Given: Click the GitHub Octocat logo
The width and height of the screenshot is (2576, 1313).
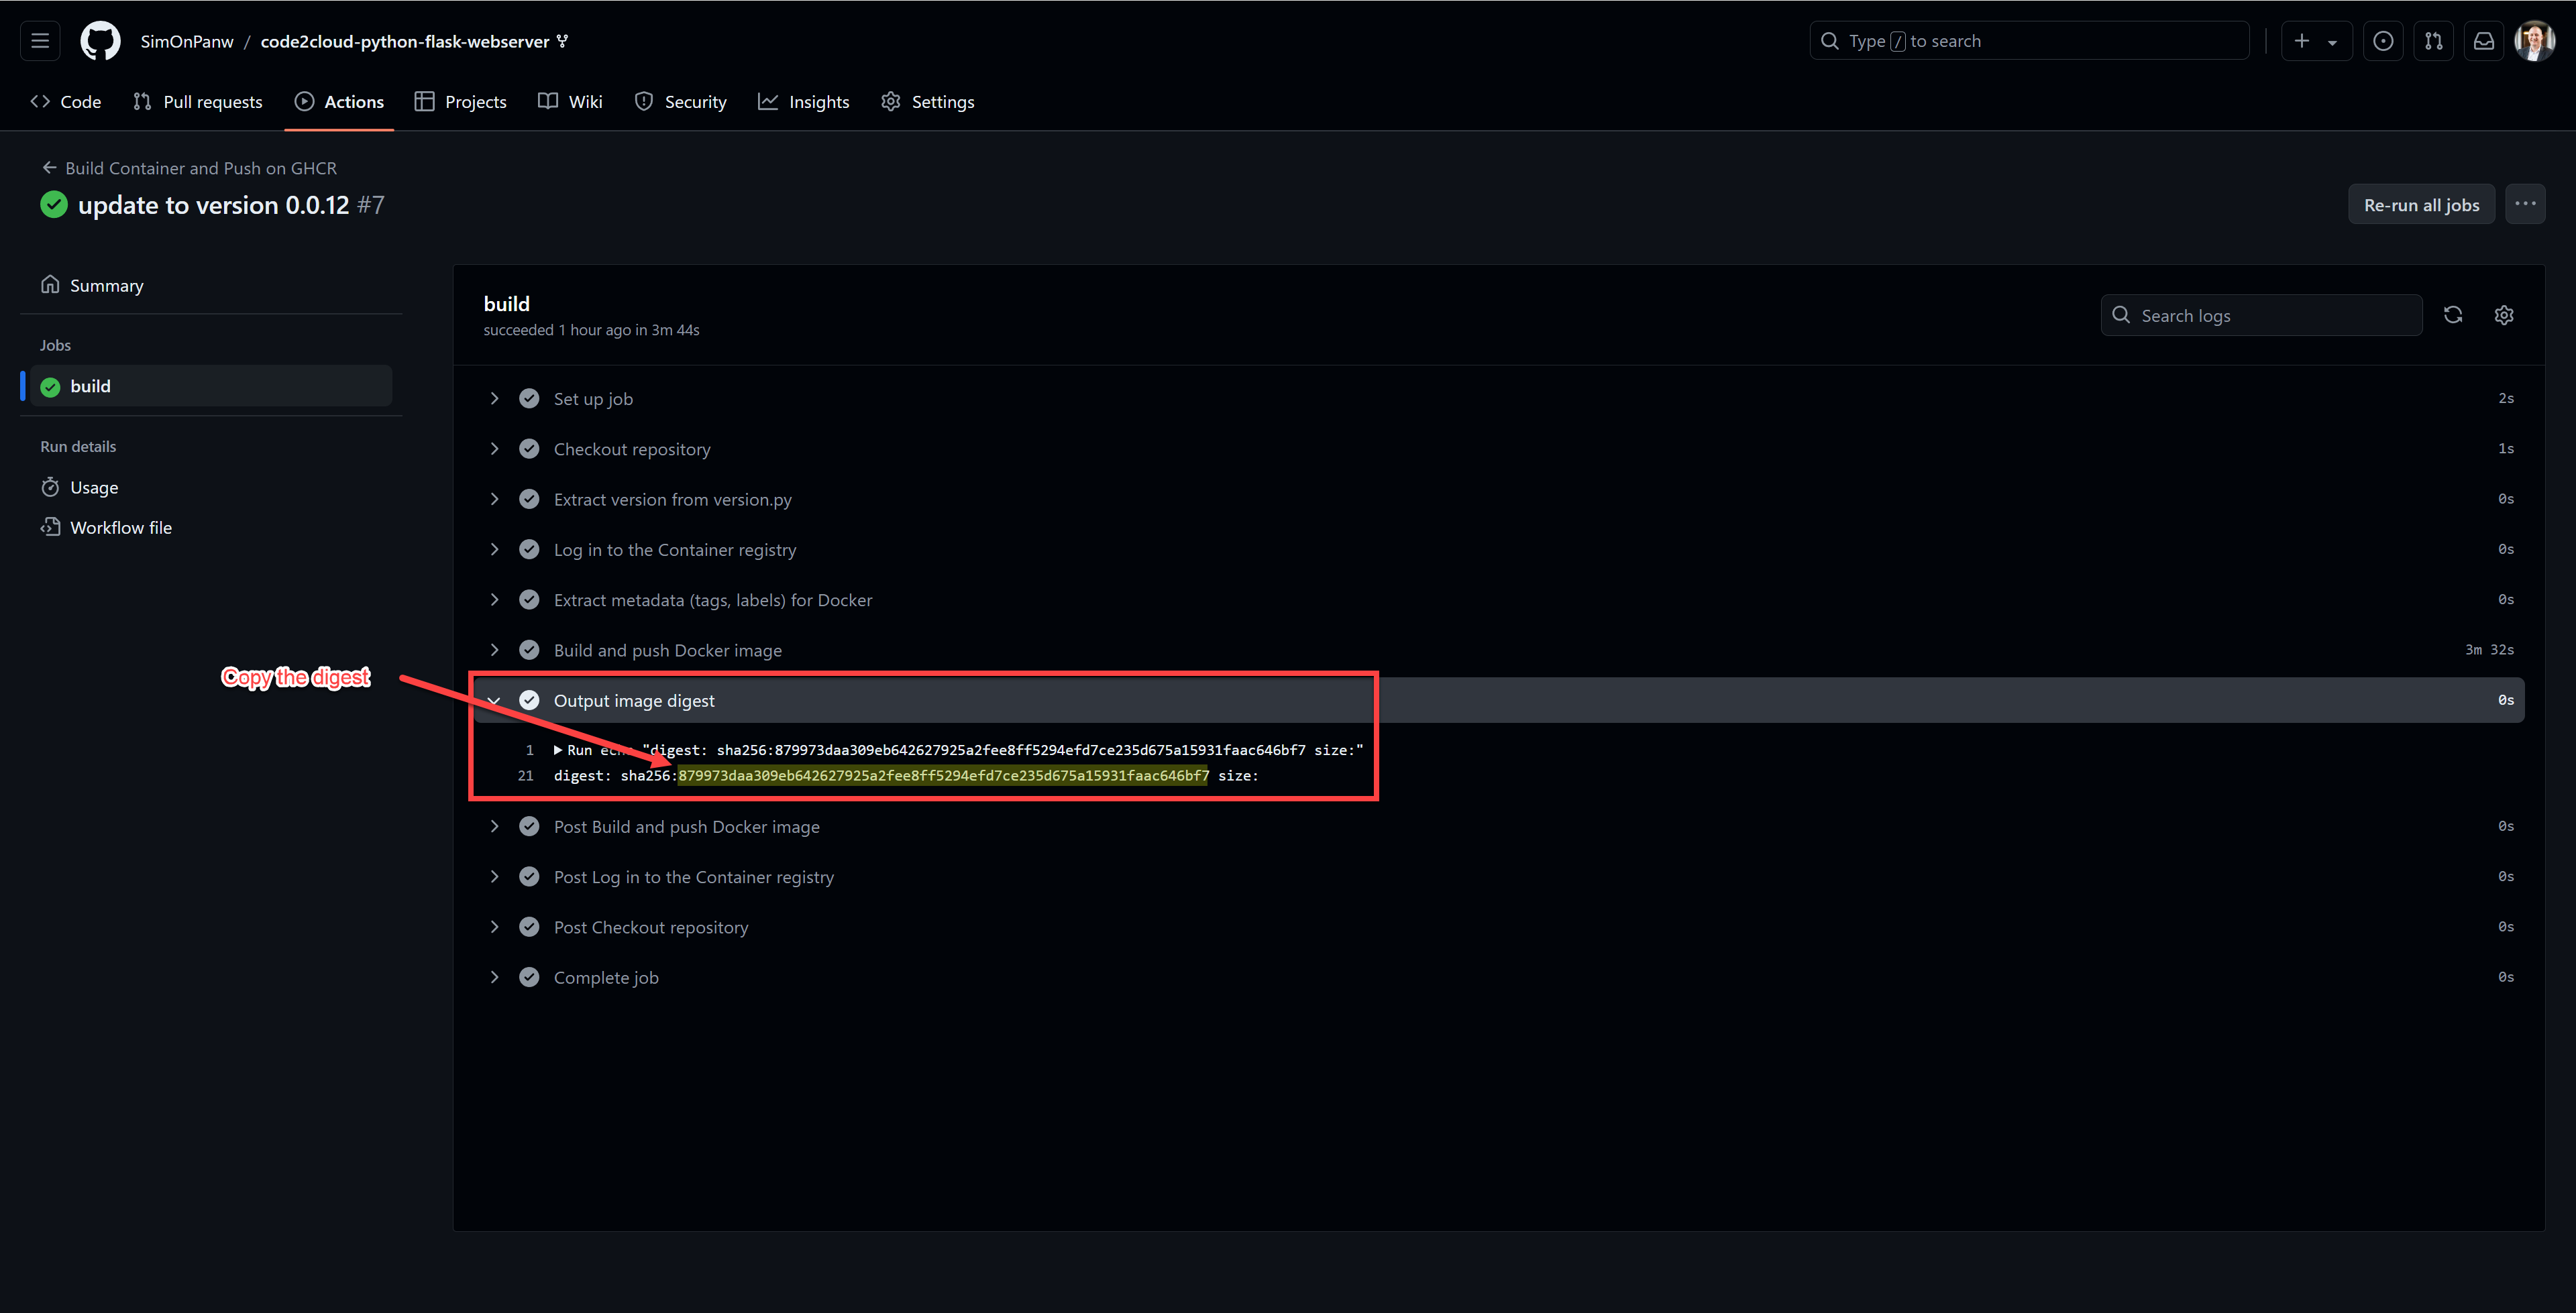Looking at the screenshot, I should coord(100,41).
